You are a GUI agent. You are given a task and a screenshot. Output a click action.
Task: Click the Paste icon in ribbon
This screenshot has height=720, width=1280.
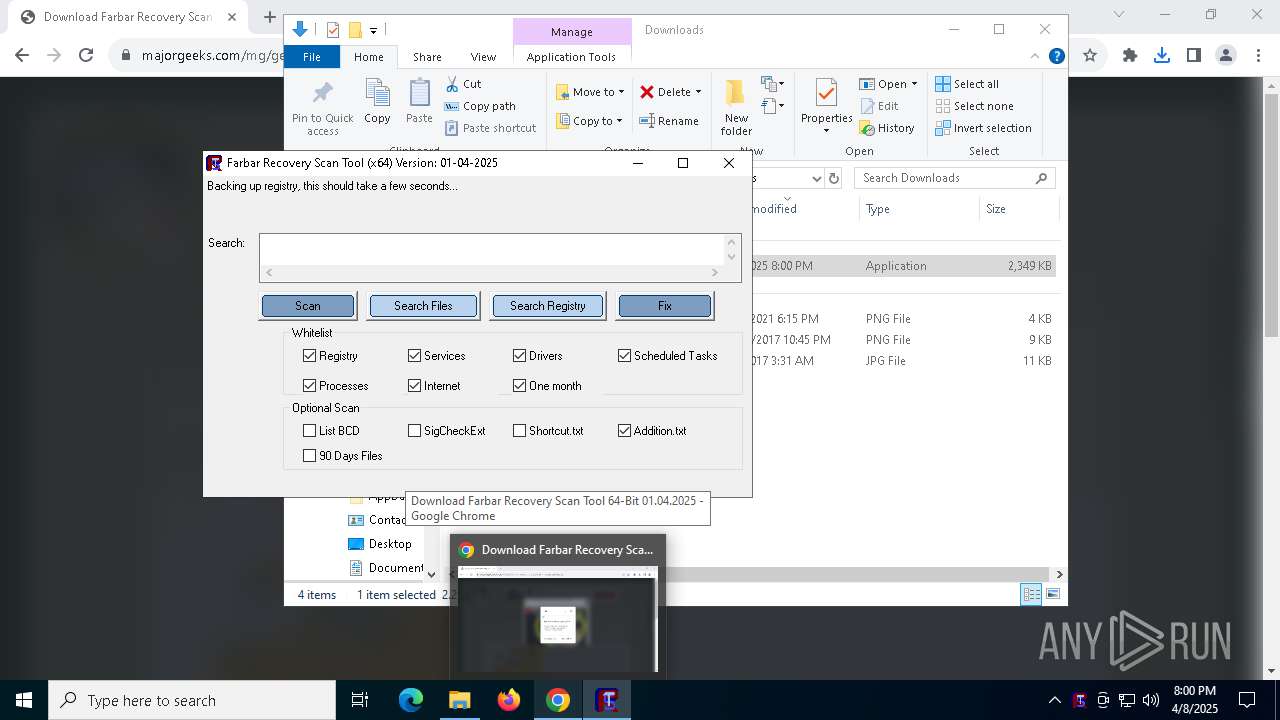[x=419, y=94]
